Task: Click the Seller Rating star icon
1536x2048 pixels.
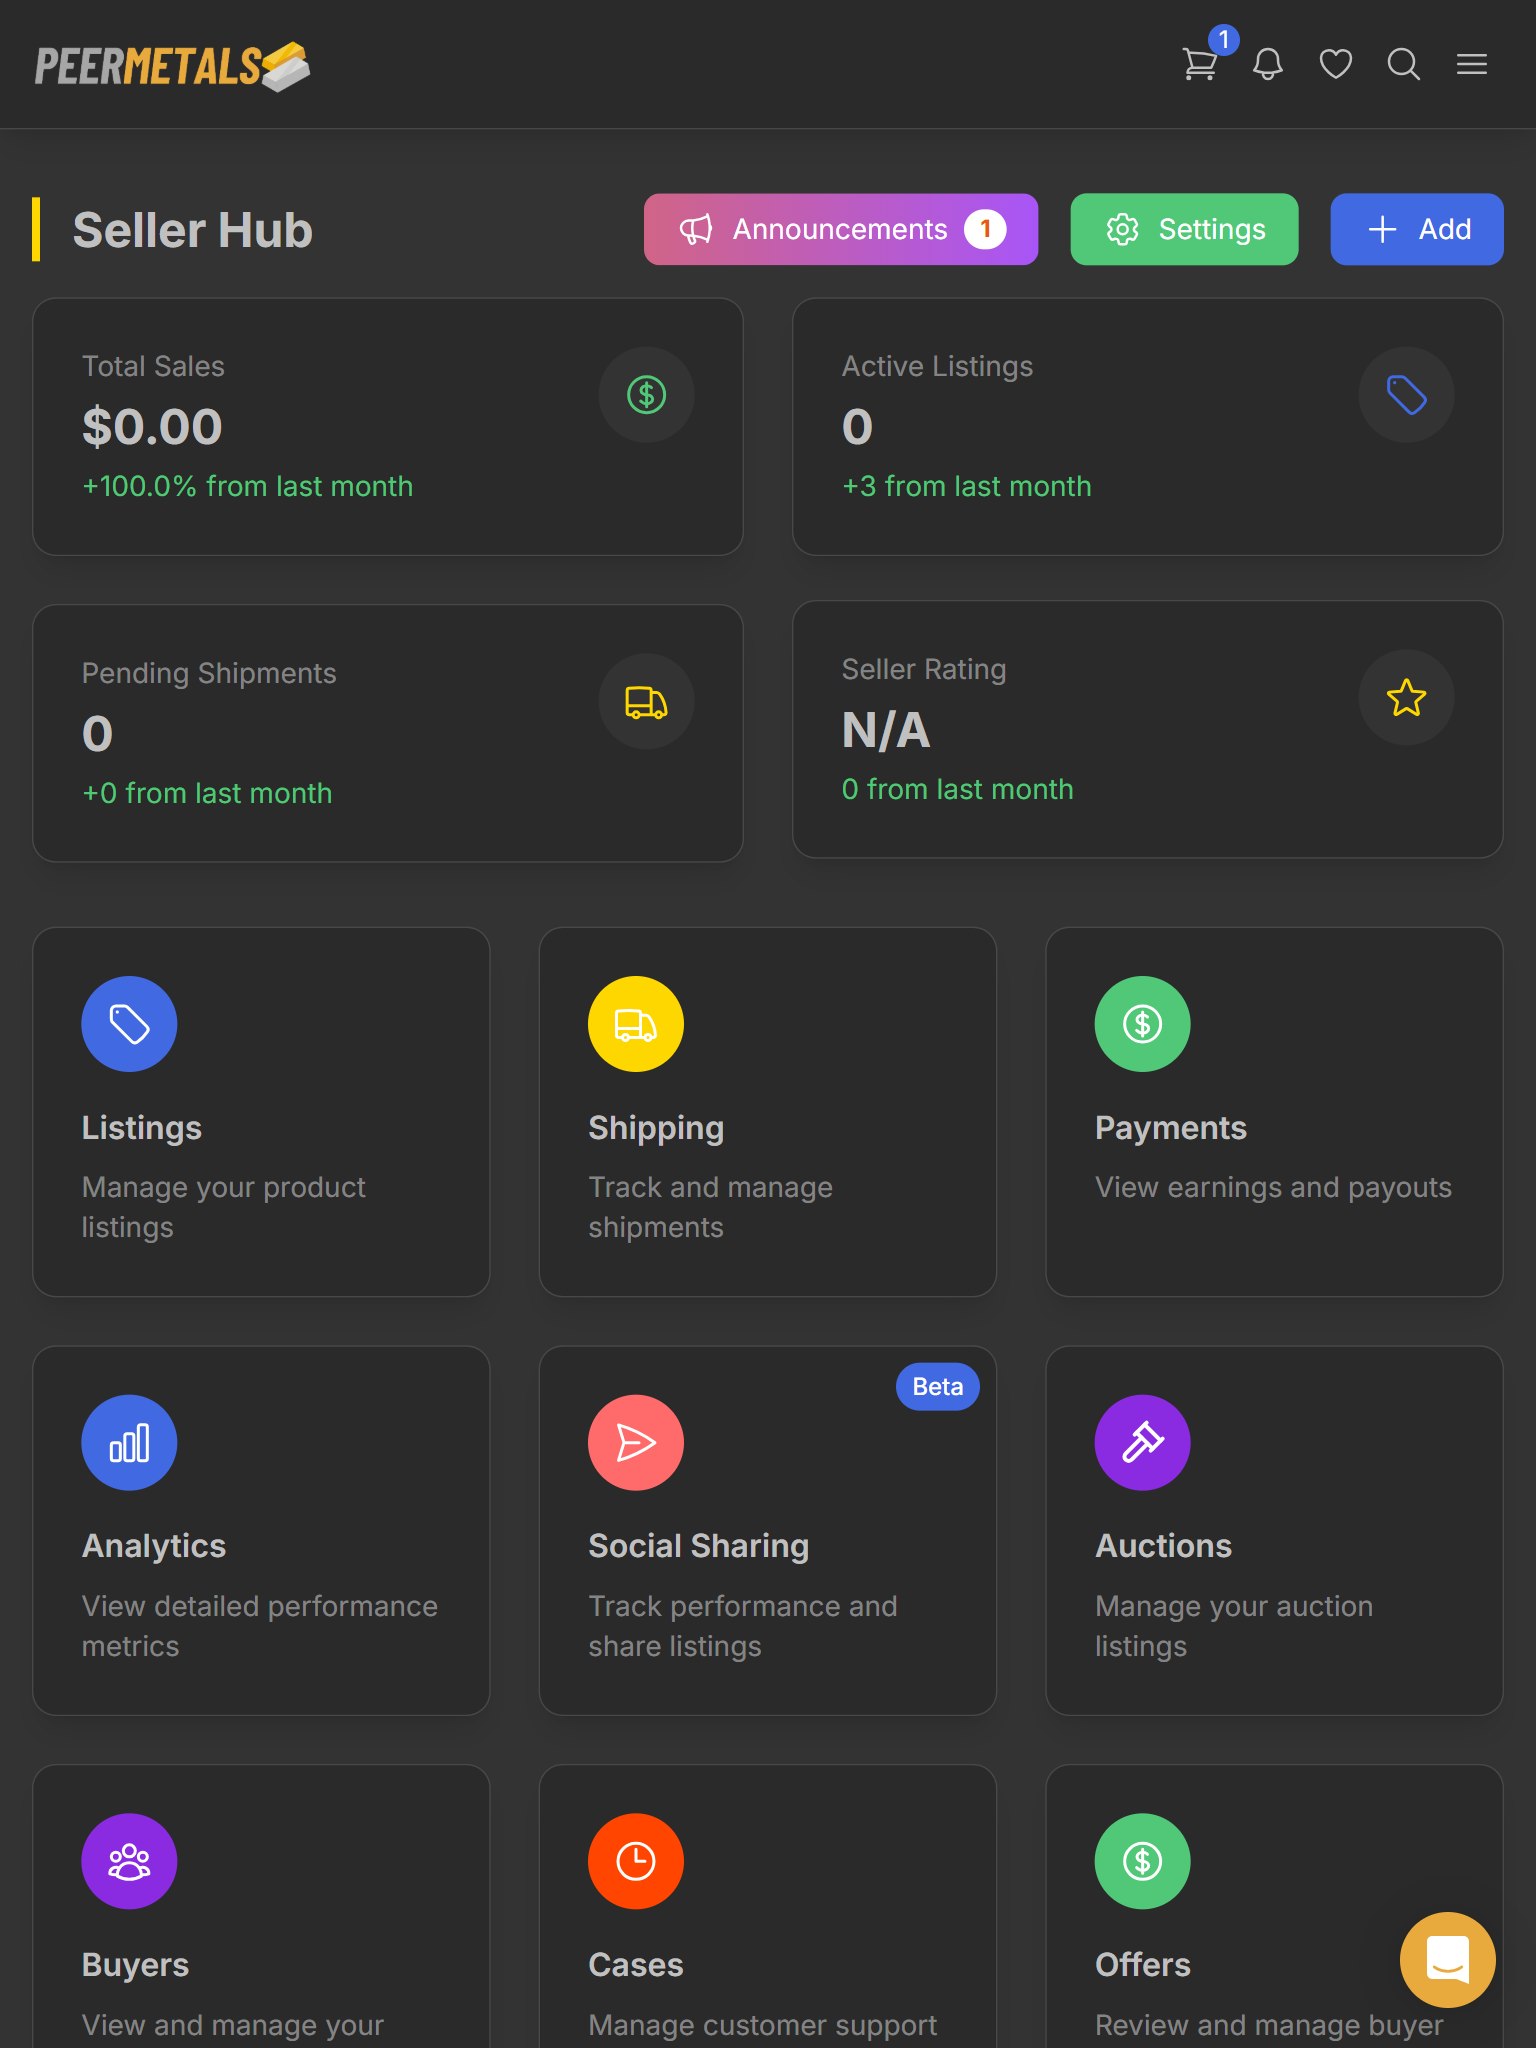Action: (1406, 698)
